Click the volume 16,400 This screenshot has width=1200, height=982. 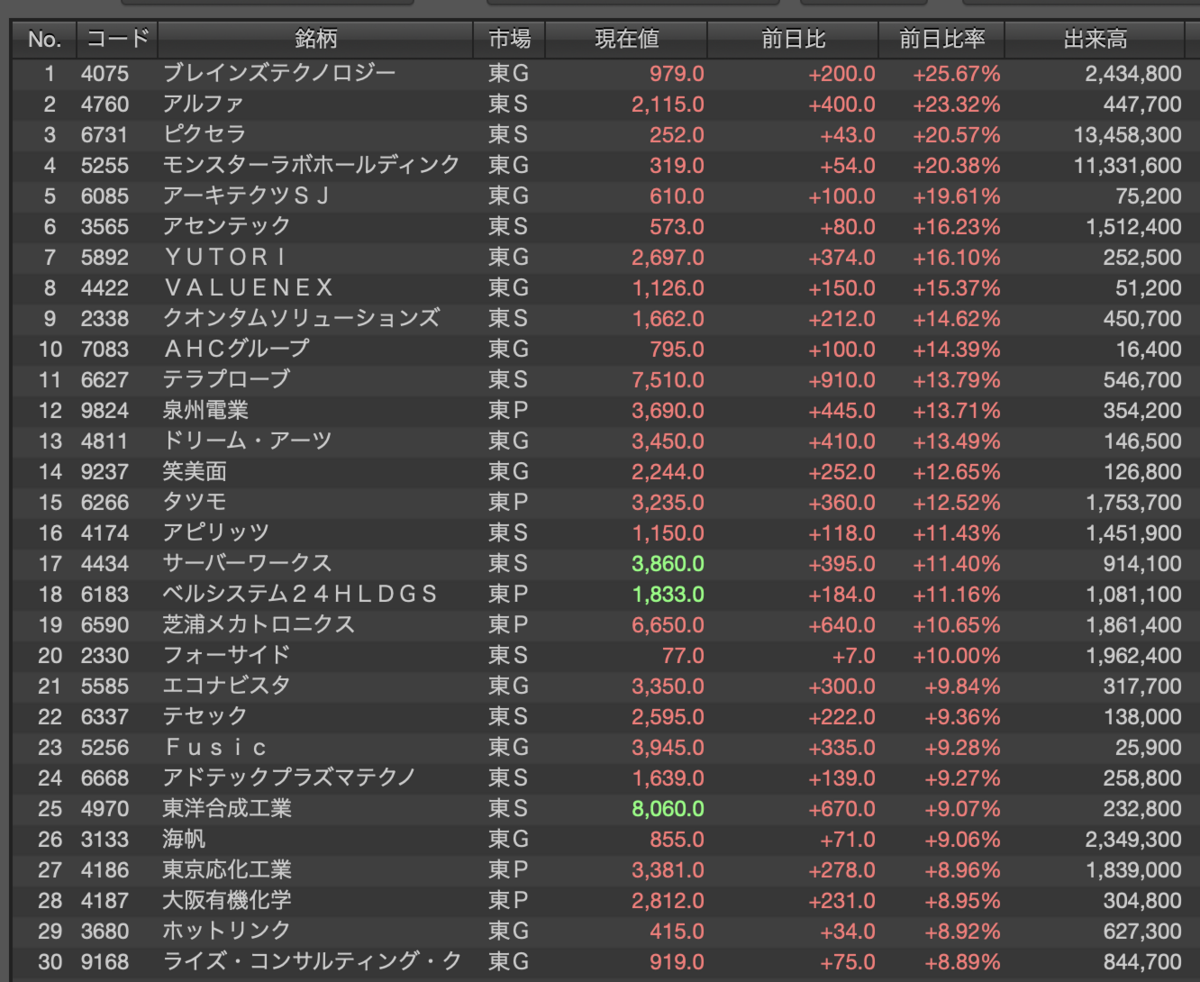coord(1149,349)
